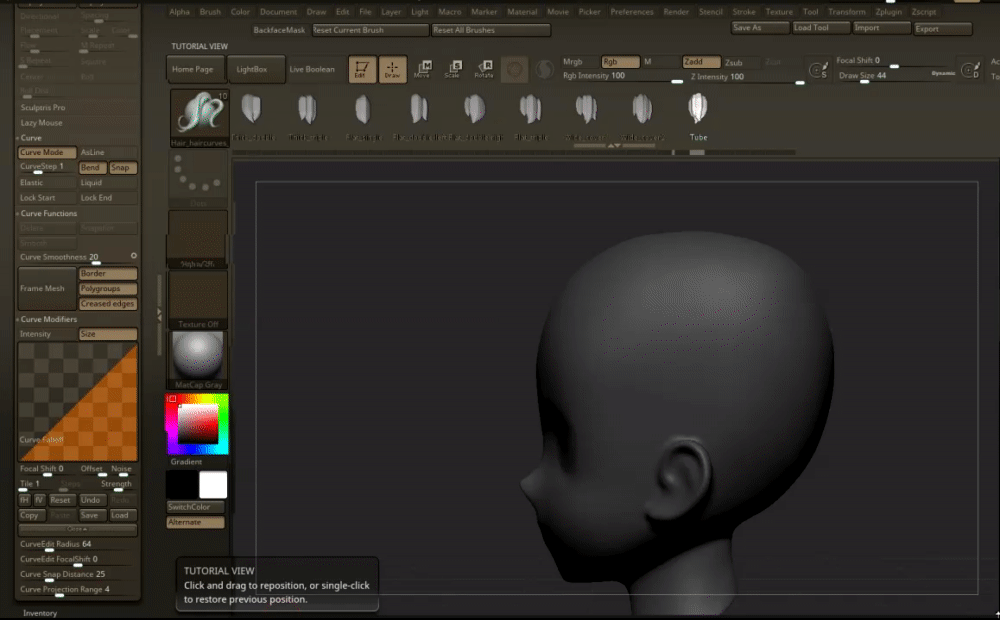1000x620 pixels.
Task: Click Reset All Brushes
Action: tap(490, 30)
